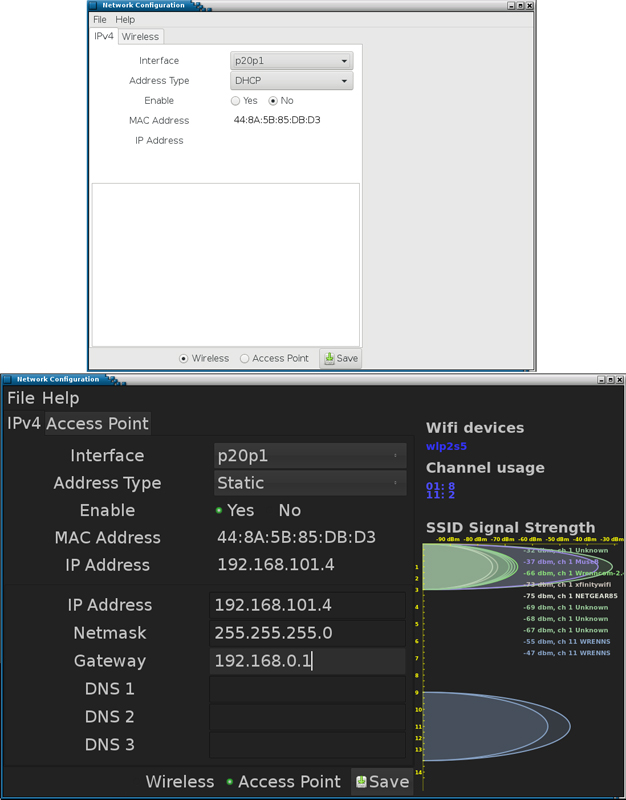Image resolution: width=626 pixels, height=800 pixels.
Task: Click wlp2s5 wifi device link
Action: pos(446,446)
